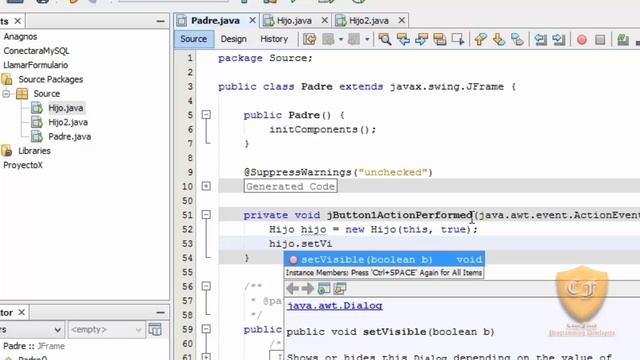Image resolution: width=640 pixels, height=360 pixels.
Task: Click Previous Bookmark up-arrow icon
Action: (480, 39)
